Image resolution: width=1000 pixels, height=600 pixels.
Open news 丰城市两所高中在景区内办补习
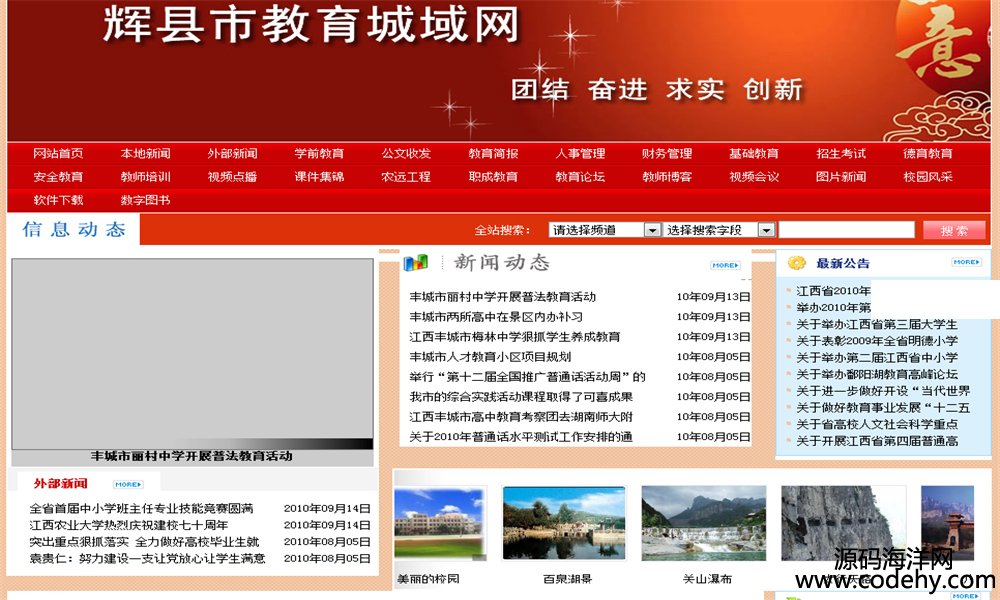(496, 317)
